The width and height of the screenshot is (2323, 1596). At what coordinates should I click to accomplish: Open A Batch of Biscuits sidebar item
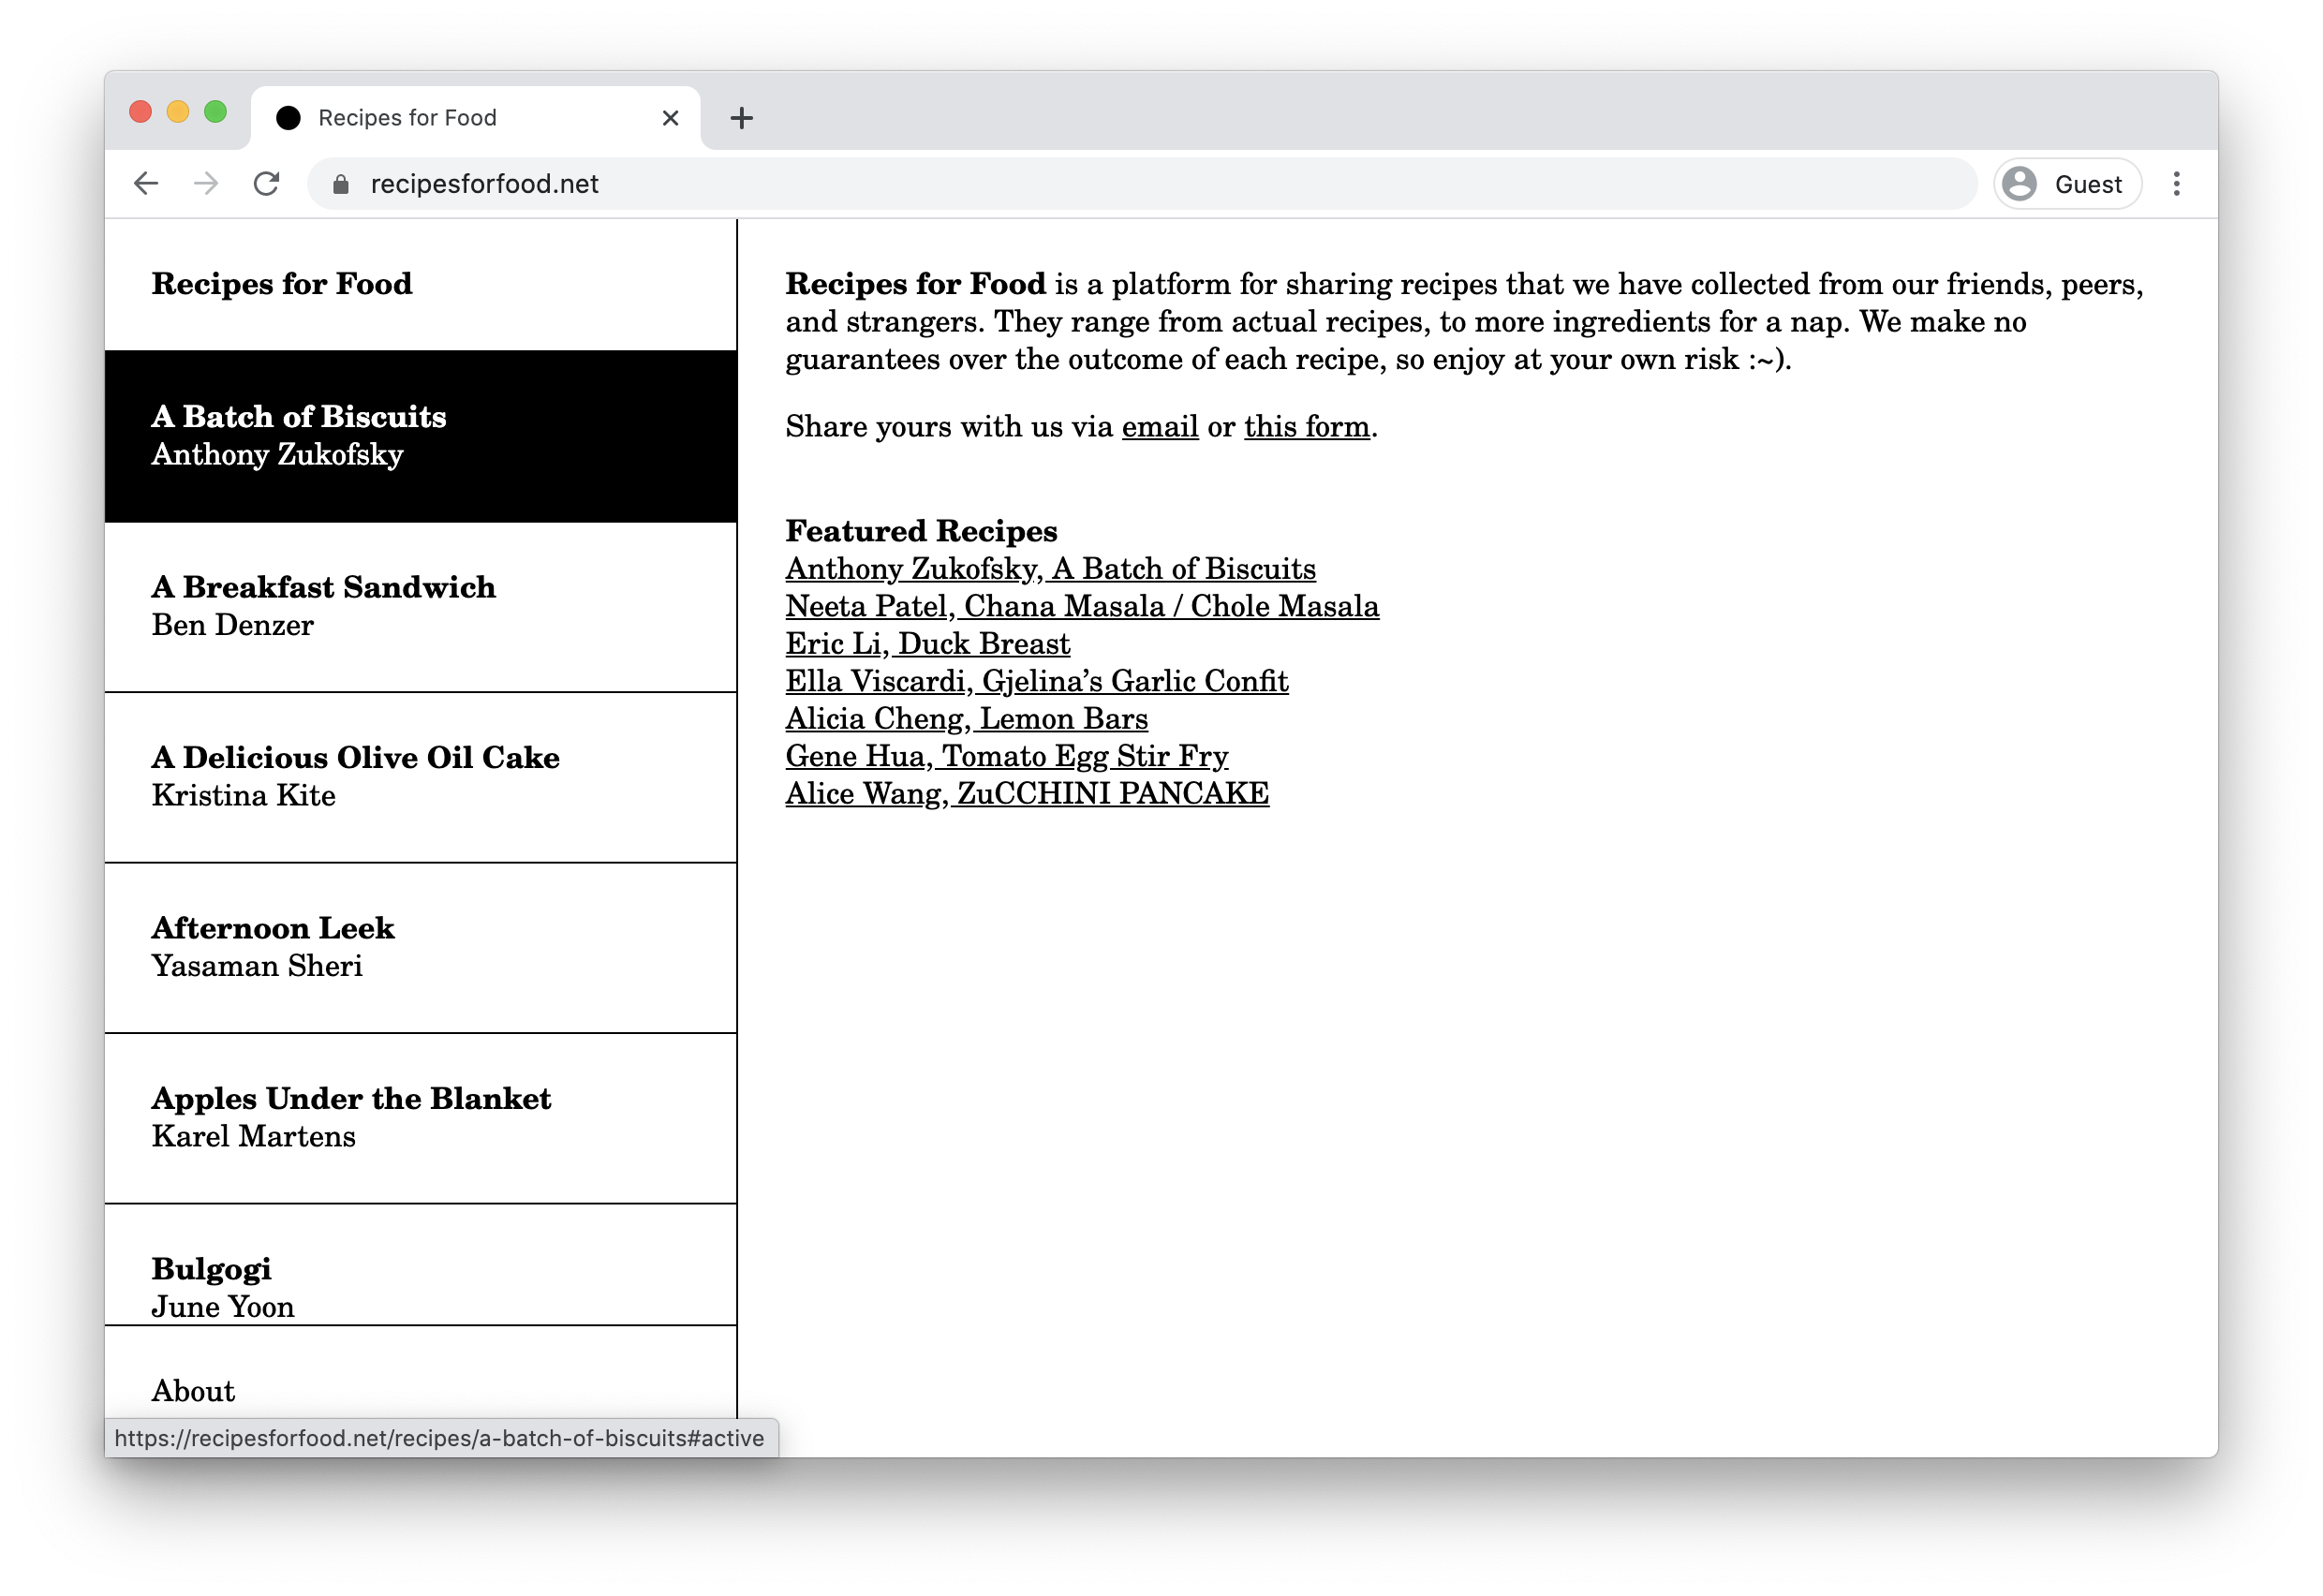tap(421, 436)
